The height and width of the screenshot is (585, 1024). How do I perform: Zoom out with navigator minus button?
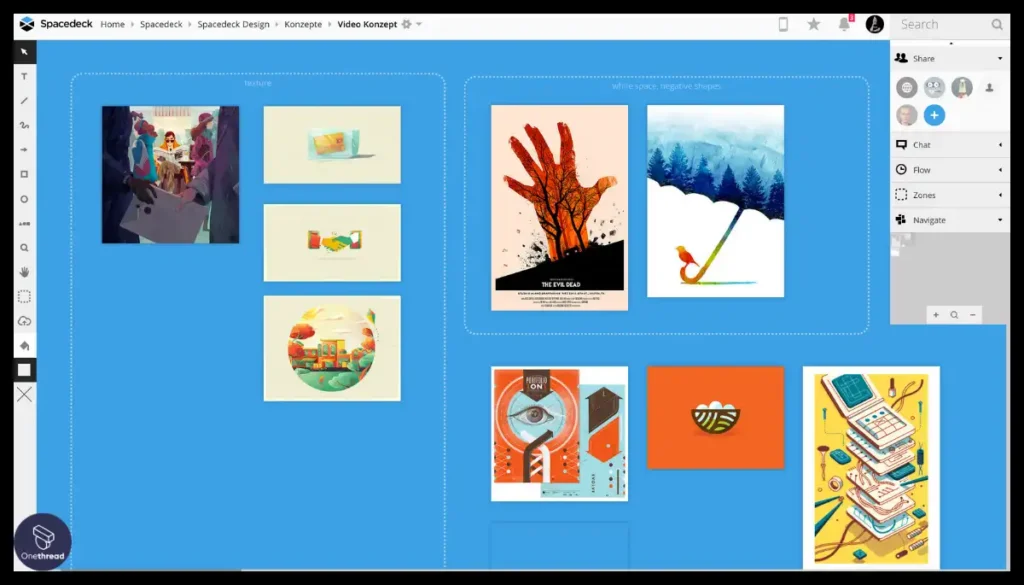tap(972, 315)
